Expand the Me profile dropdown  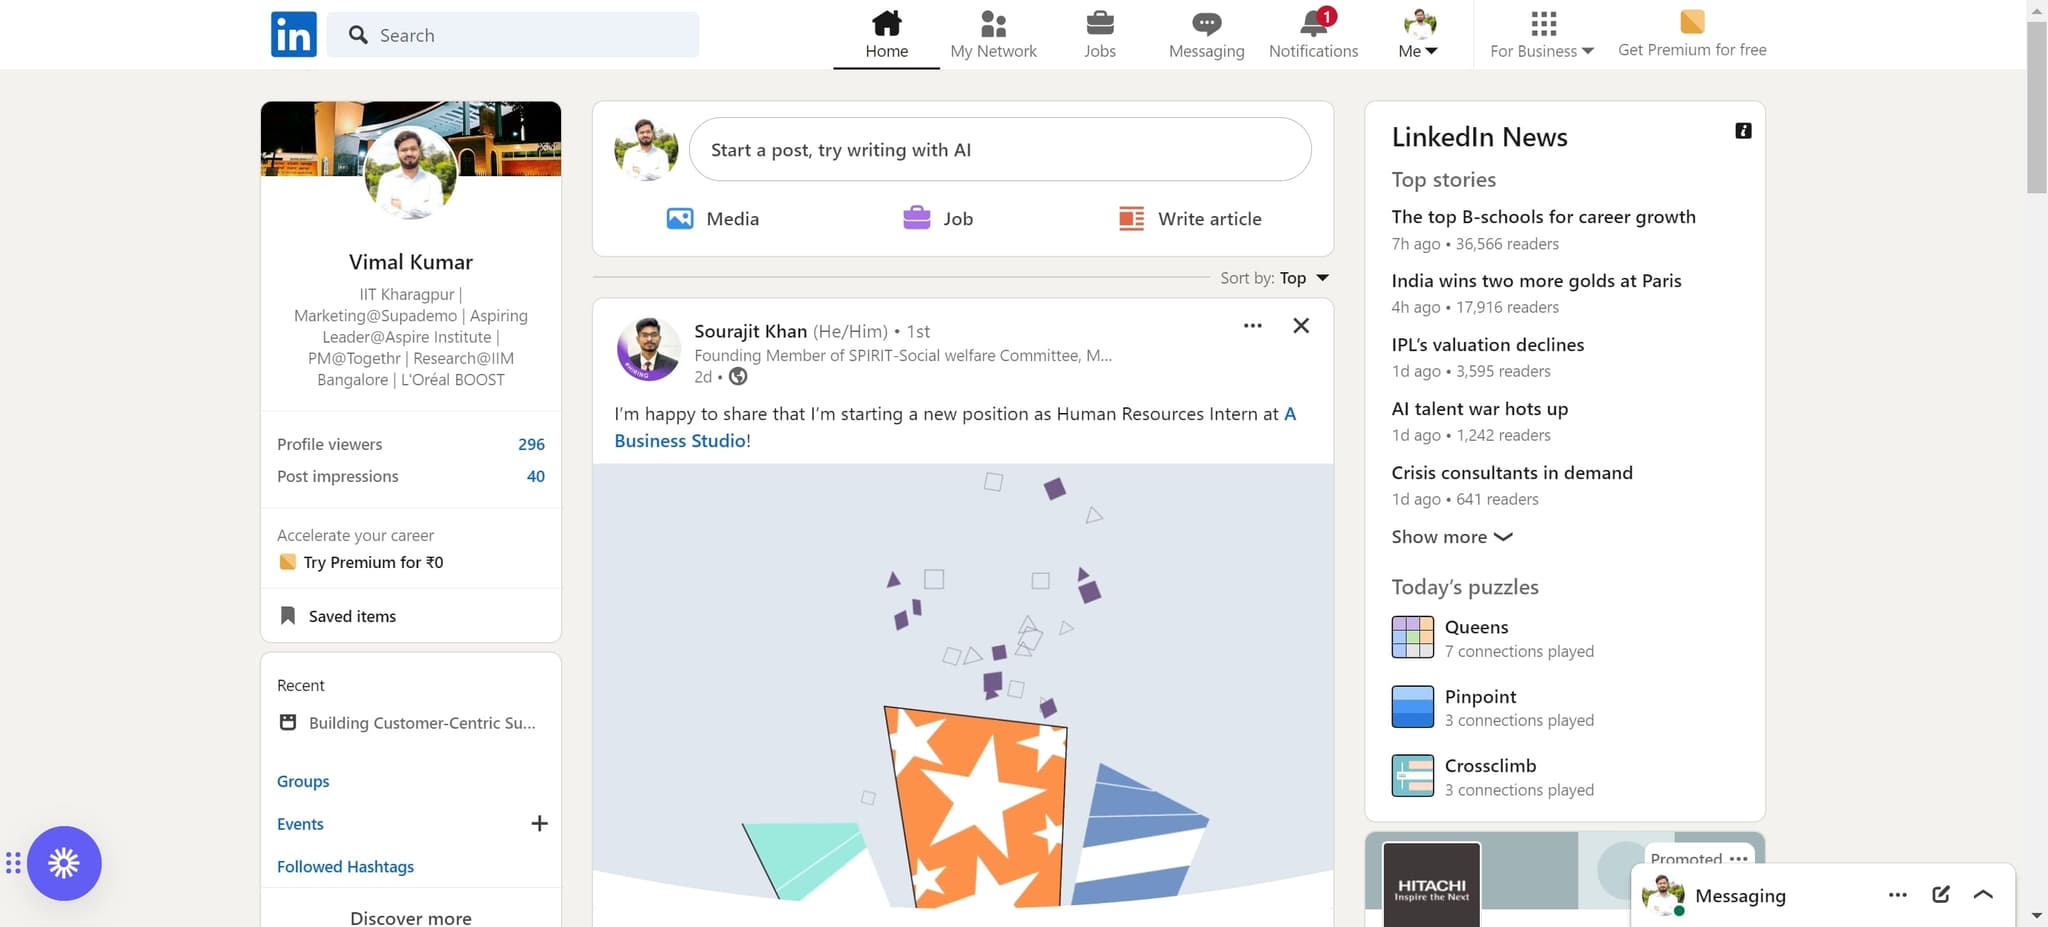click(x=1418, y=35)
